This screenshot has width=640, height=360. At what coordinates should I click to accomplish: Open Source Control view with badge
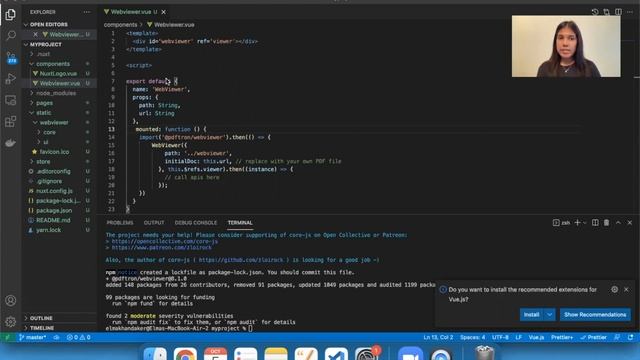tap(11, 57)
